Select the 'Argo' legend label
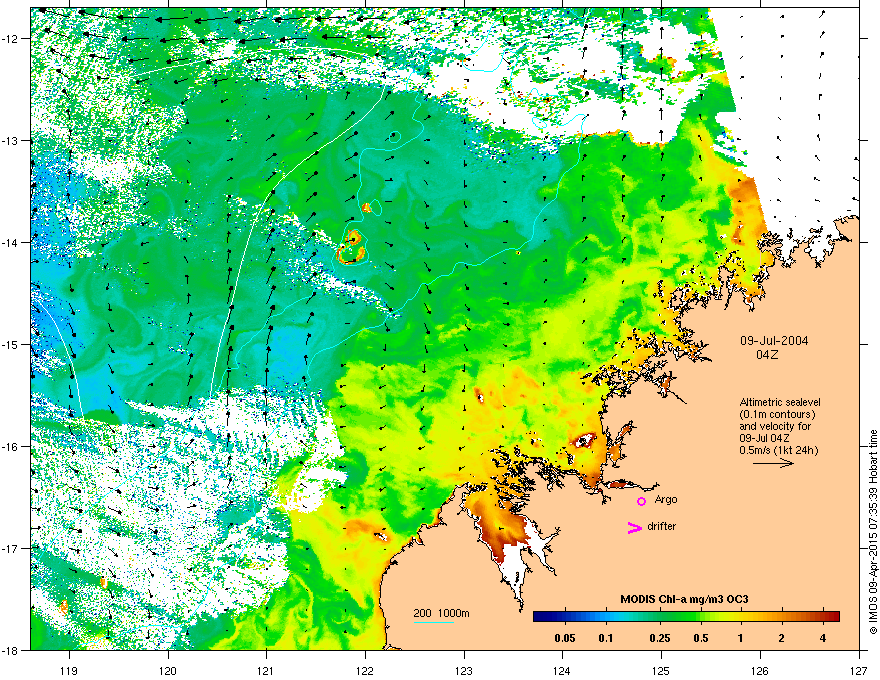This screenshot has height=680, width=880. point(666,499)
